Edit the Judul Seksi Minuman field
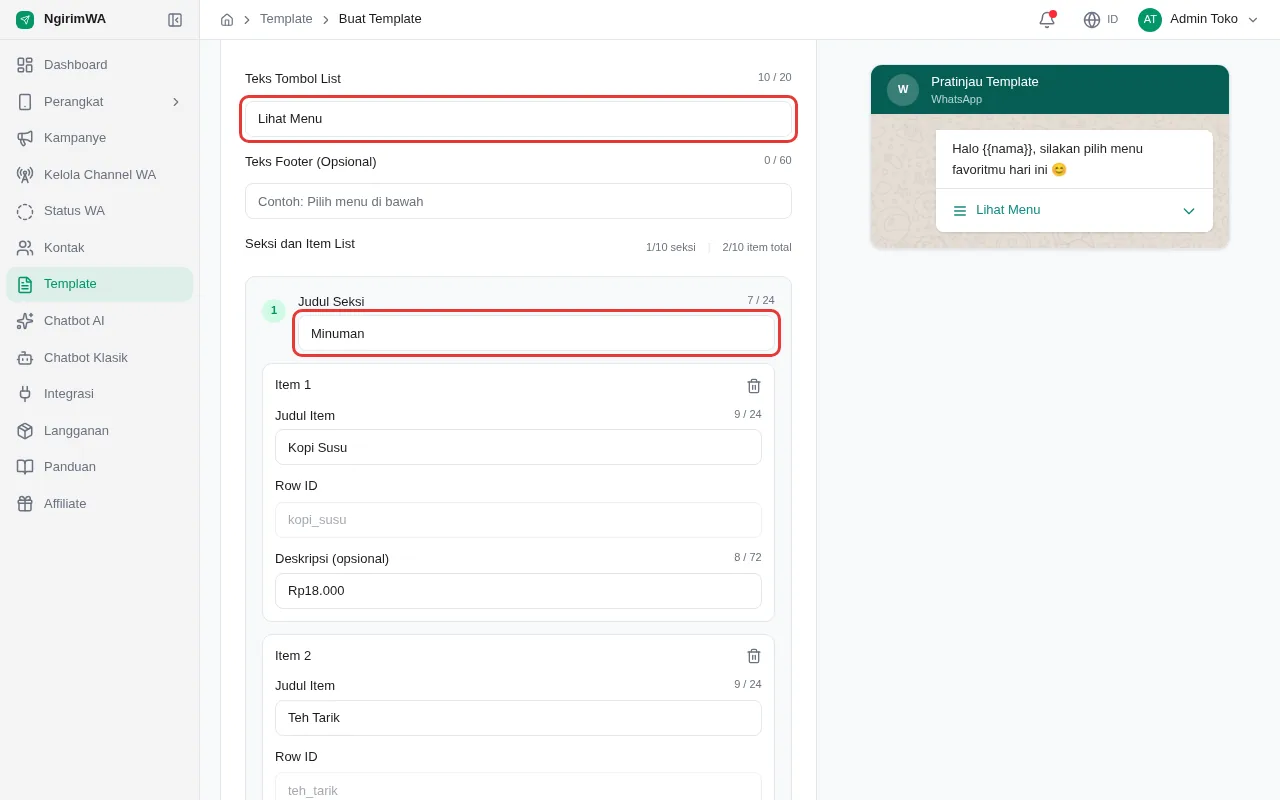Viewport: 1280px width, 800px height. coord(536,334)
